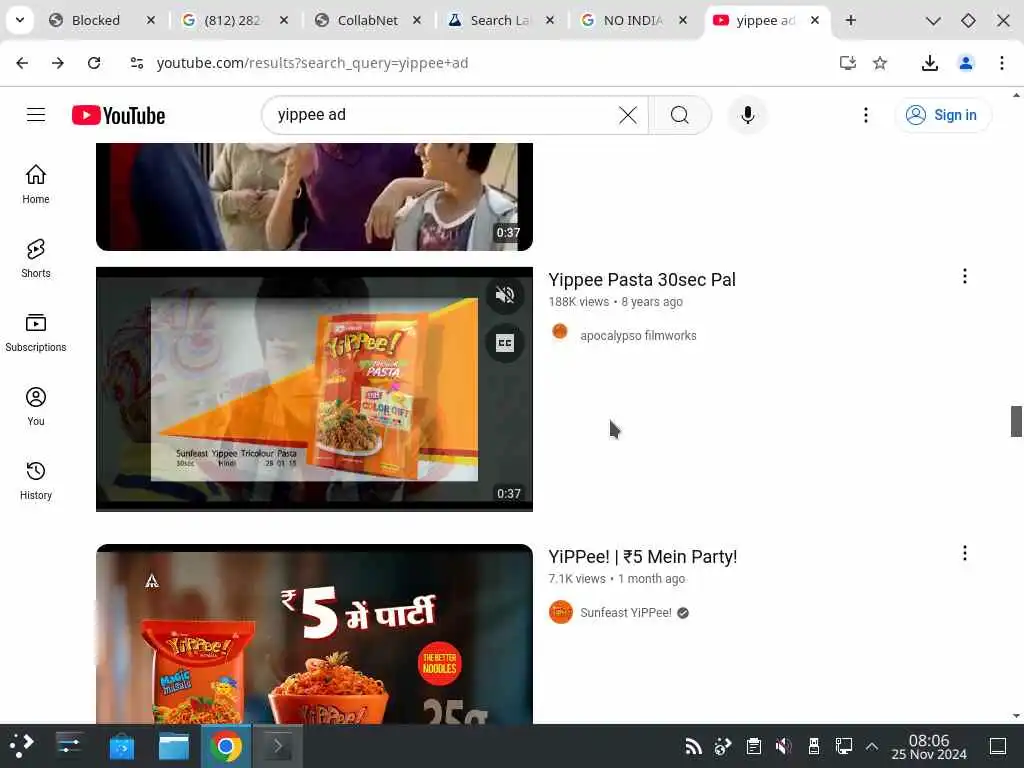
Task: Reload the page
Action: click(x=94, y=63)
